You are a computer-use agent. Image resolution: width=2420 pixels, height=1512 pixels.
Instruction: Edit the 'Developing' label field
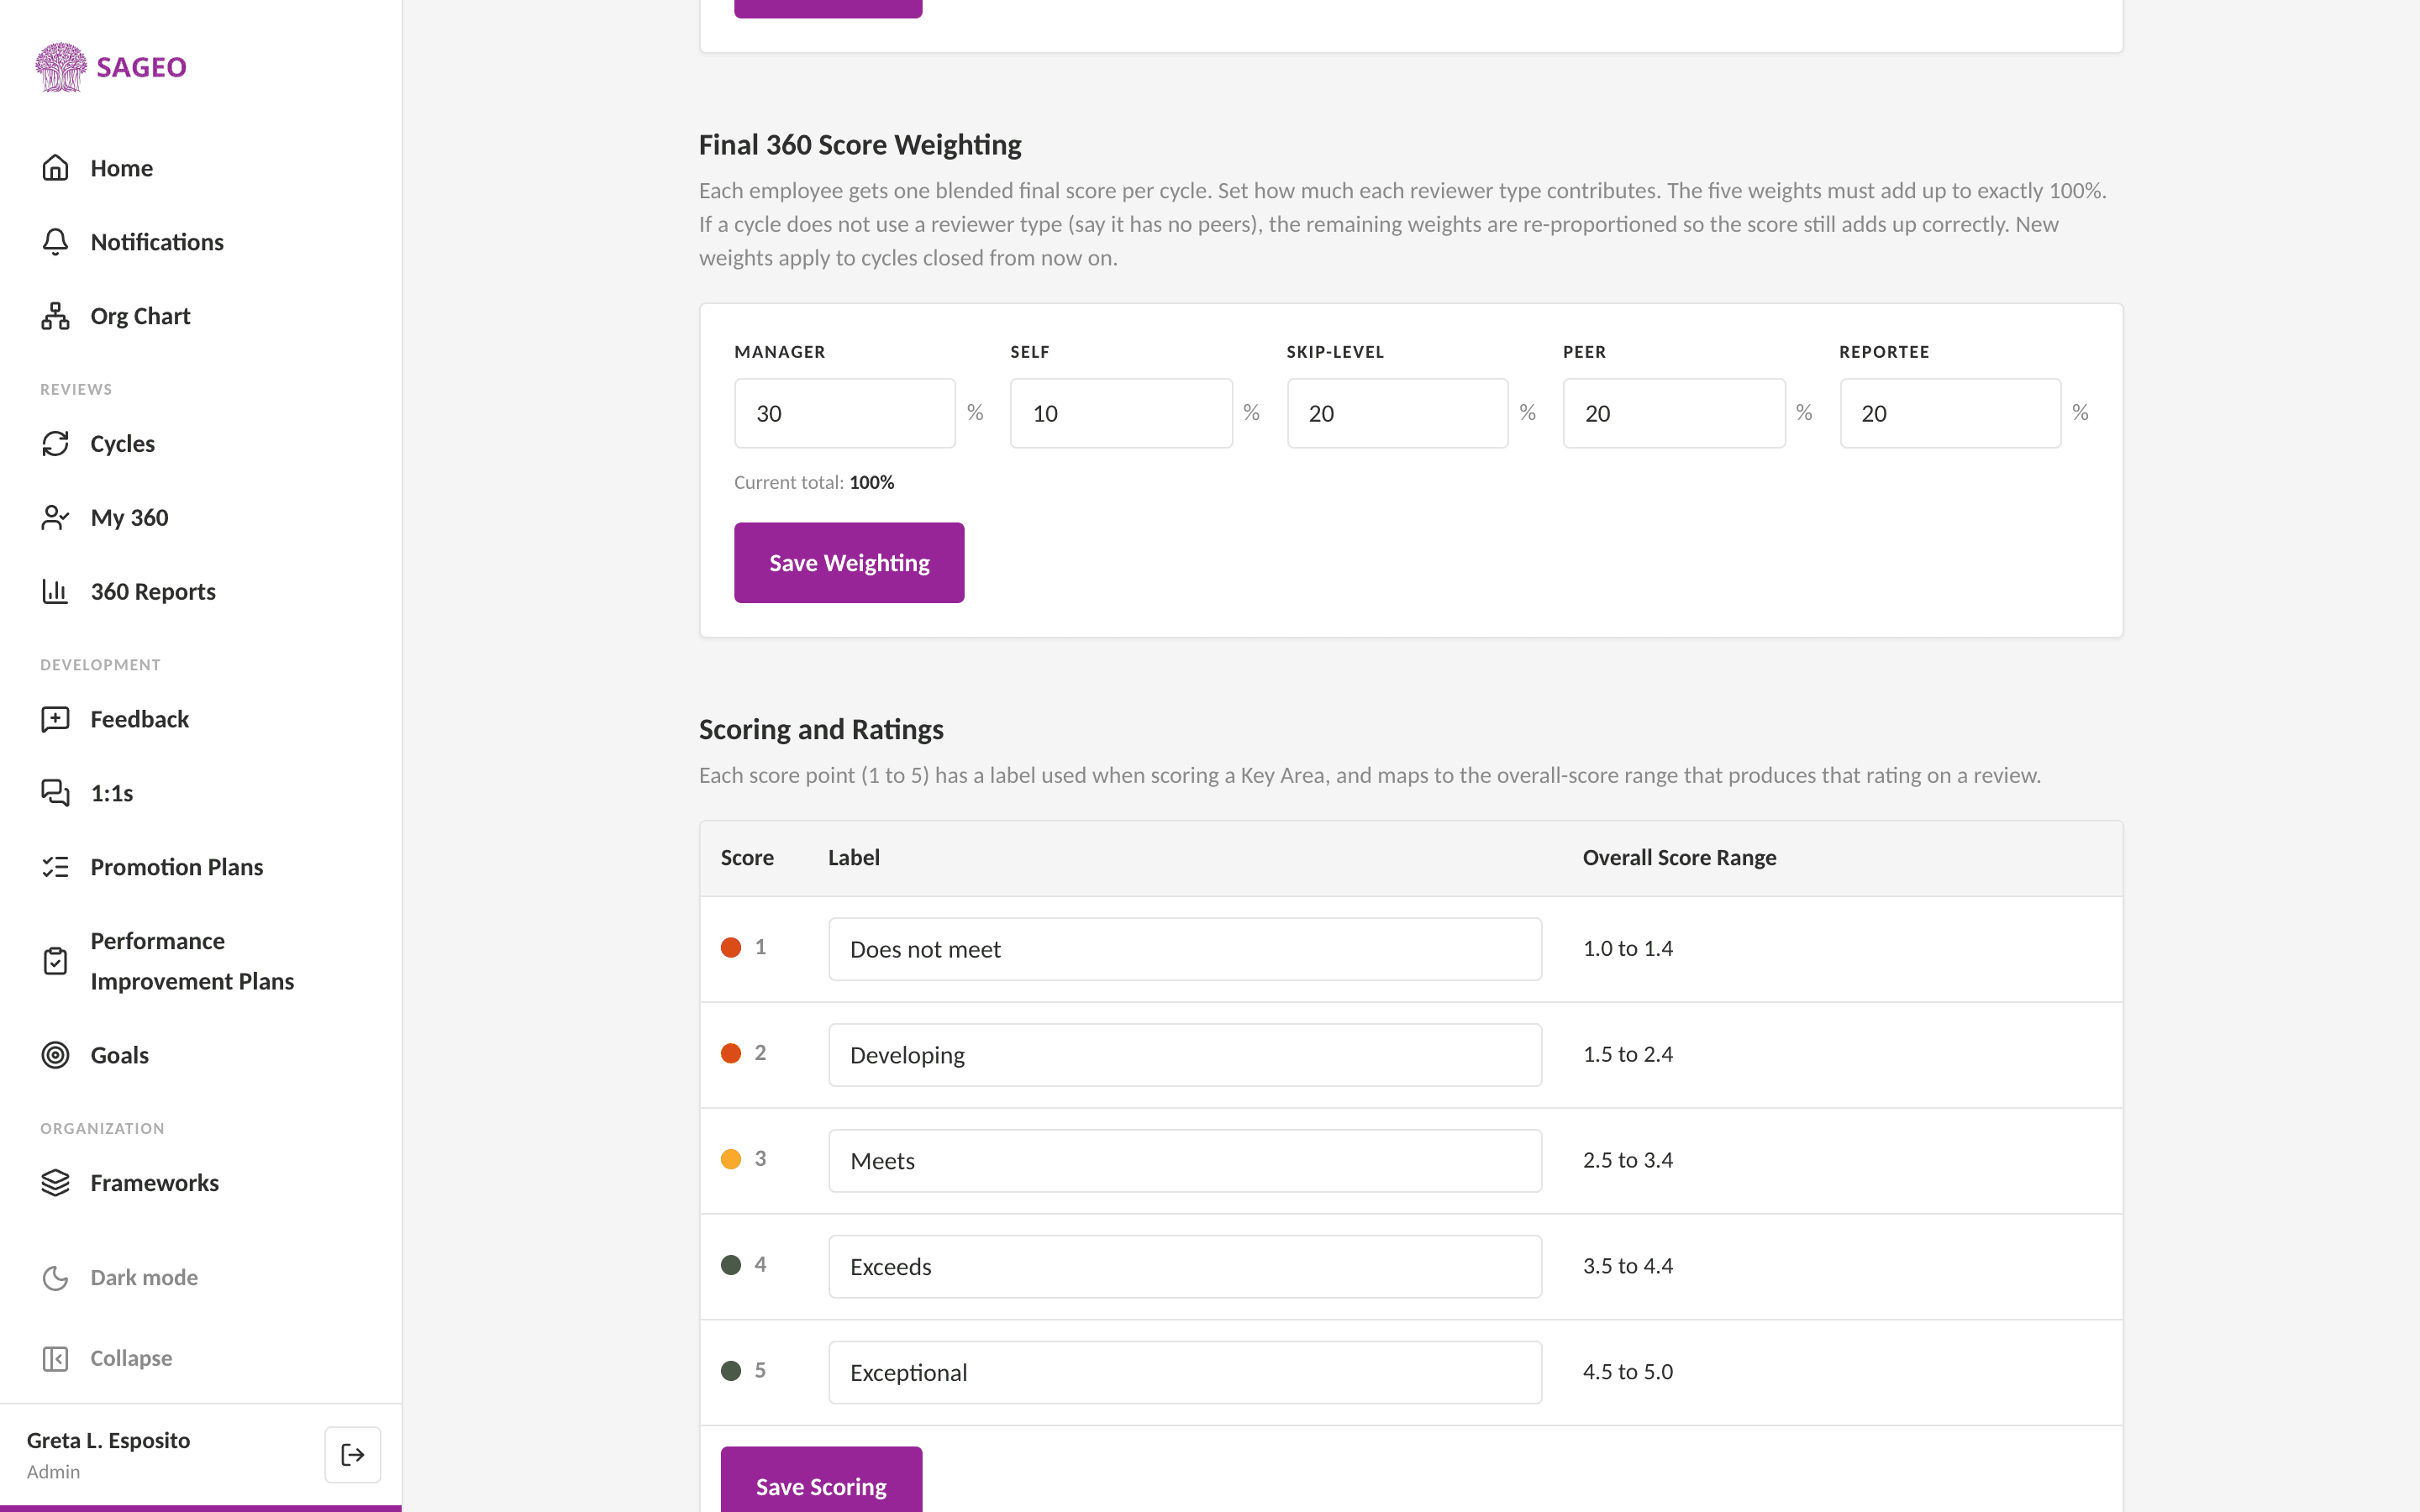pos(1185,1056)
